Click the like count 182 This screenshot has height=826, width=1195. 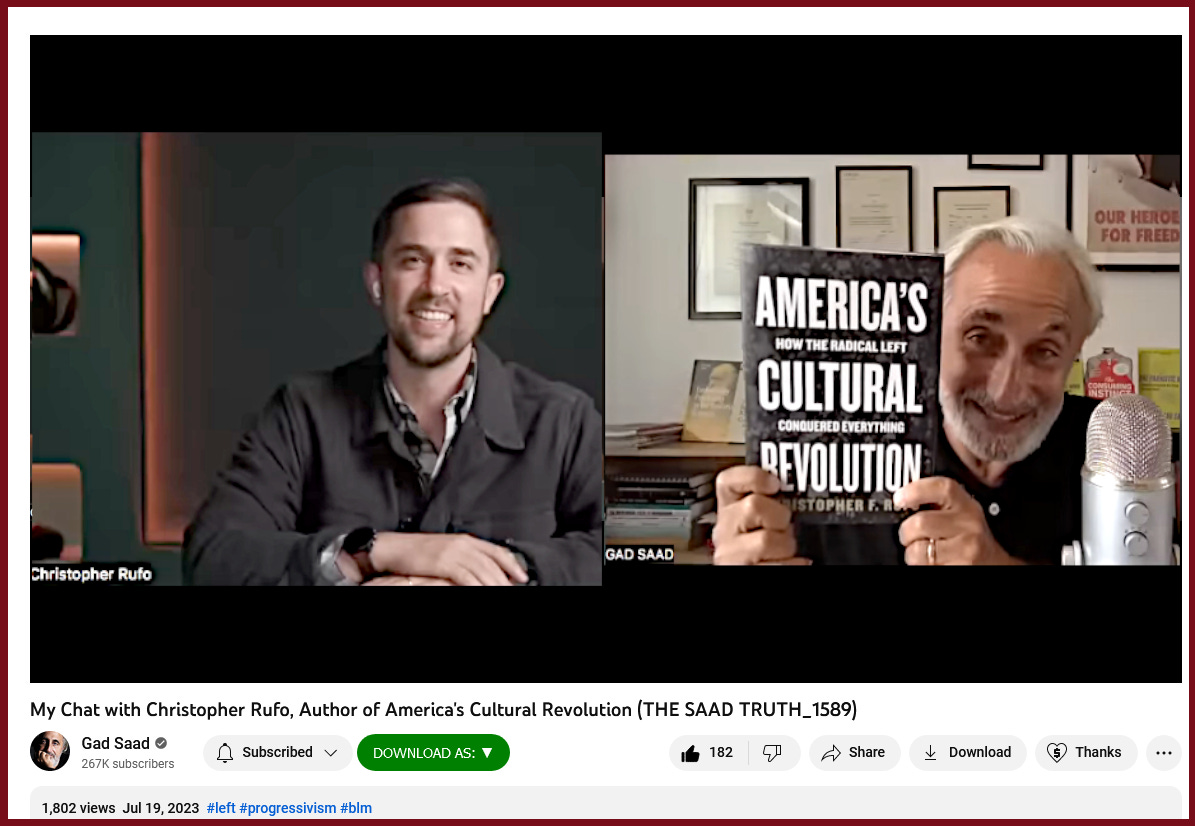pos(721,753)
